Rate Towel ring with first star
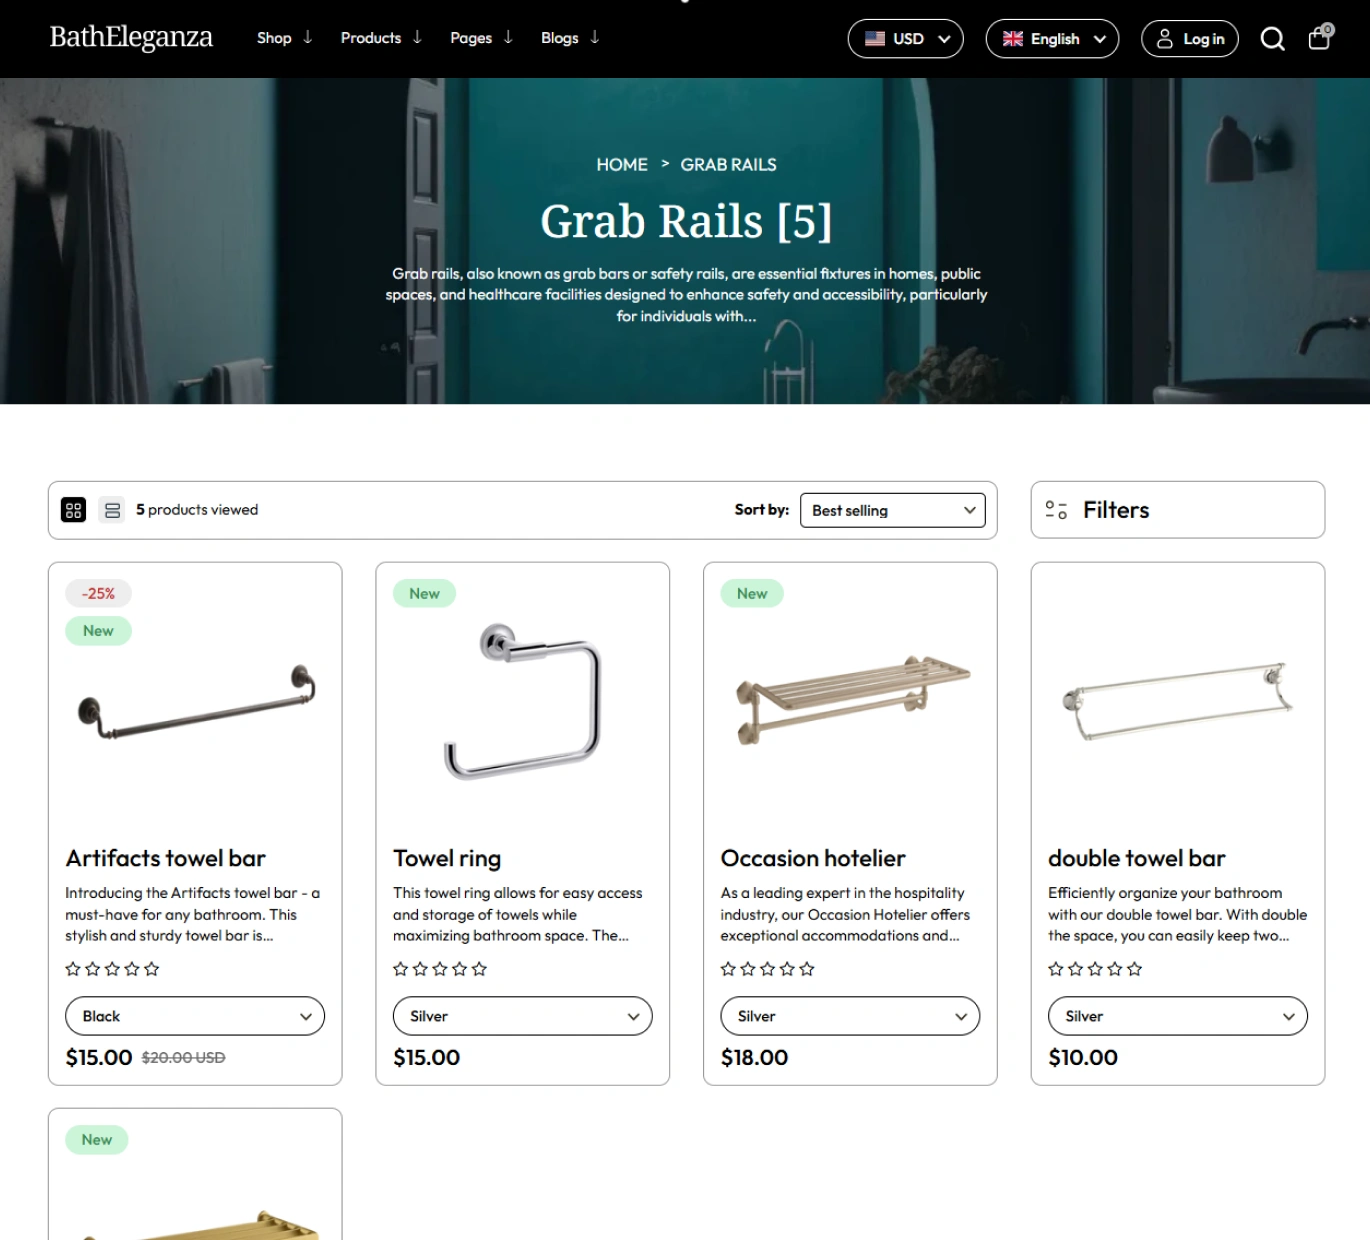Image resolution: width=1370 pixels, height=1240 pixels. click(x=401, y=969)
